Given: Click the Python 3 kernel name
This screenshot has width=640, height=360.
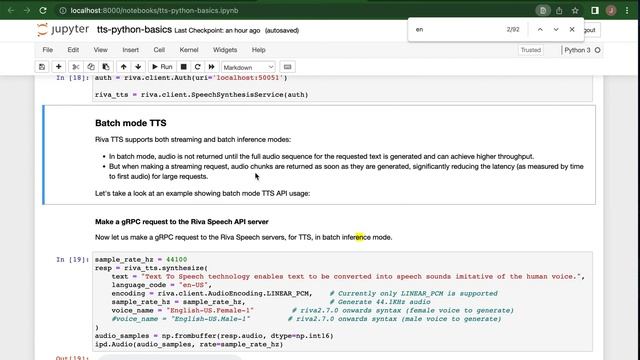Looking at the screenshot, I should [x=577, y=50].
